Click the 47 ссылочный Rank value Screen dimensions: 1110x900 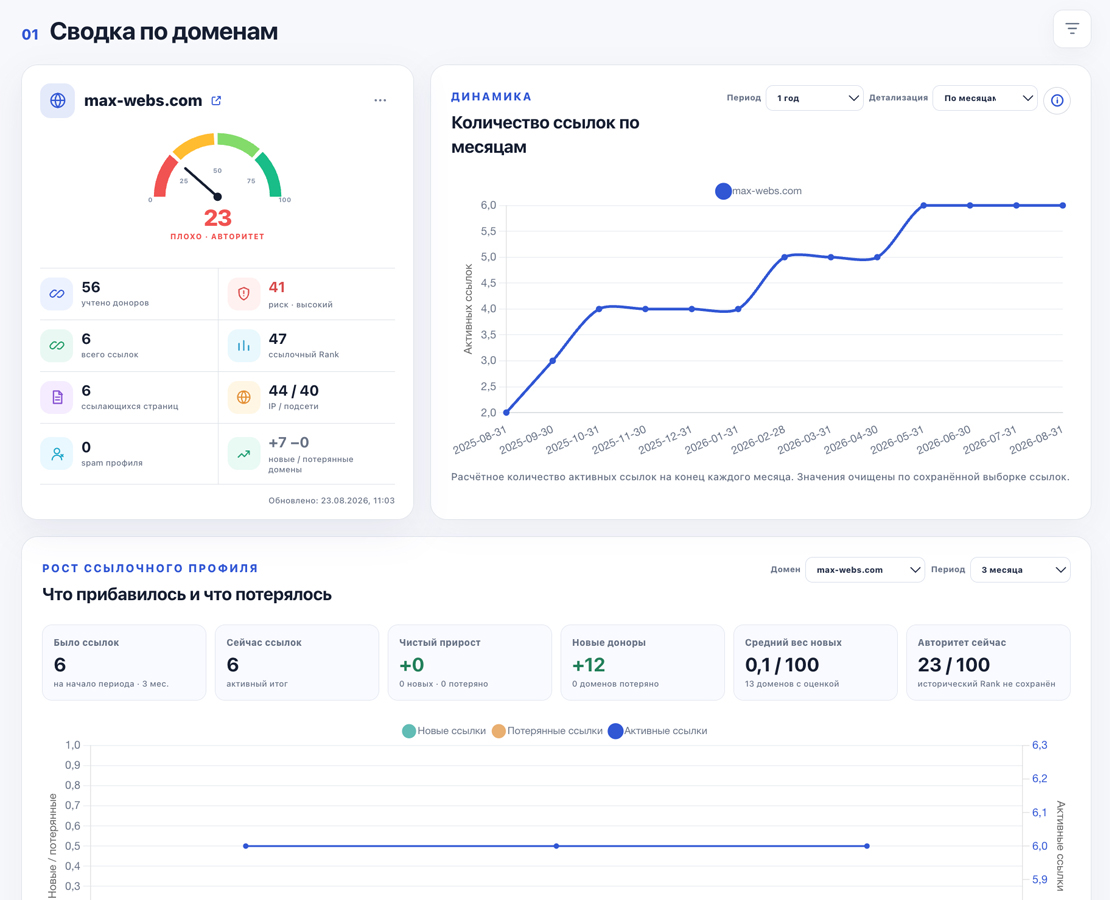(x=278, y=338)
